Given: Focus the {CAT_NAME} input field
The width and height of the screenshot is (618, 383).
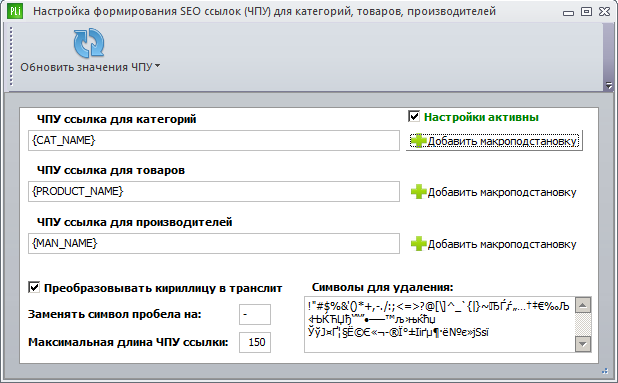Looking at the screenshot, I should 214,141.
